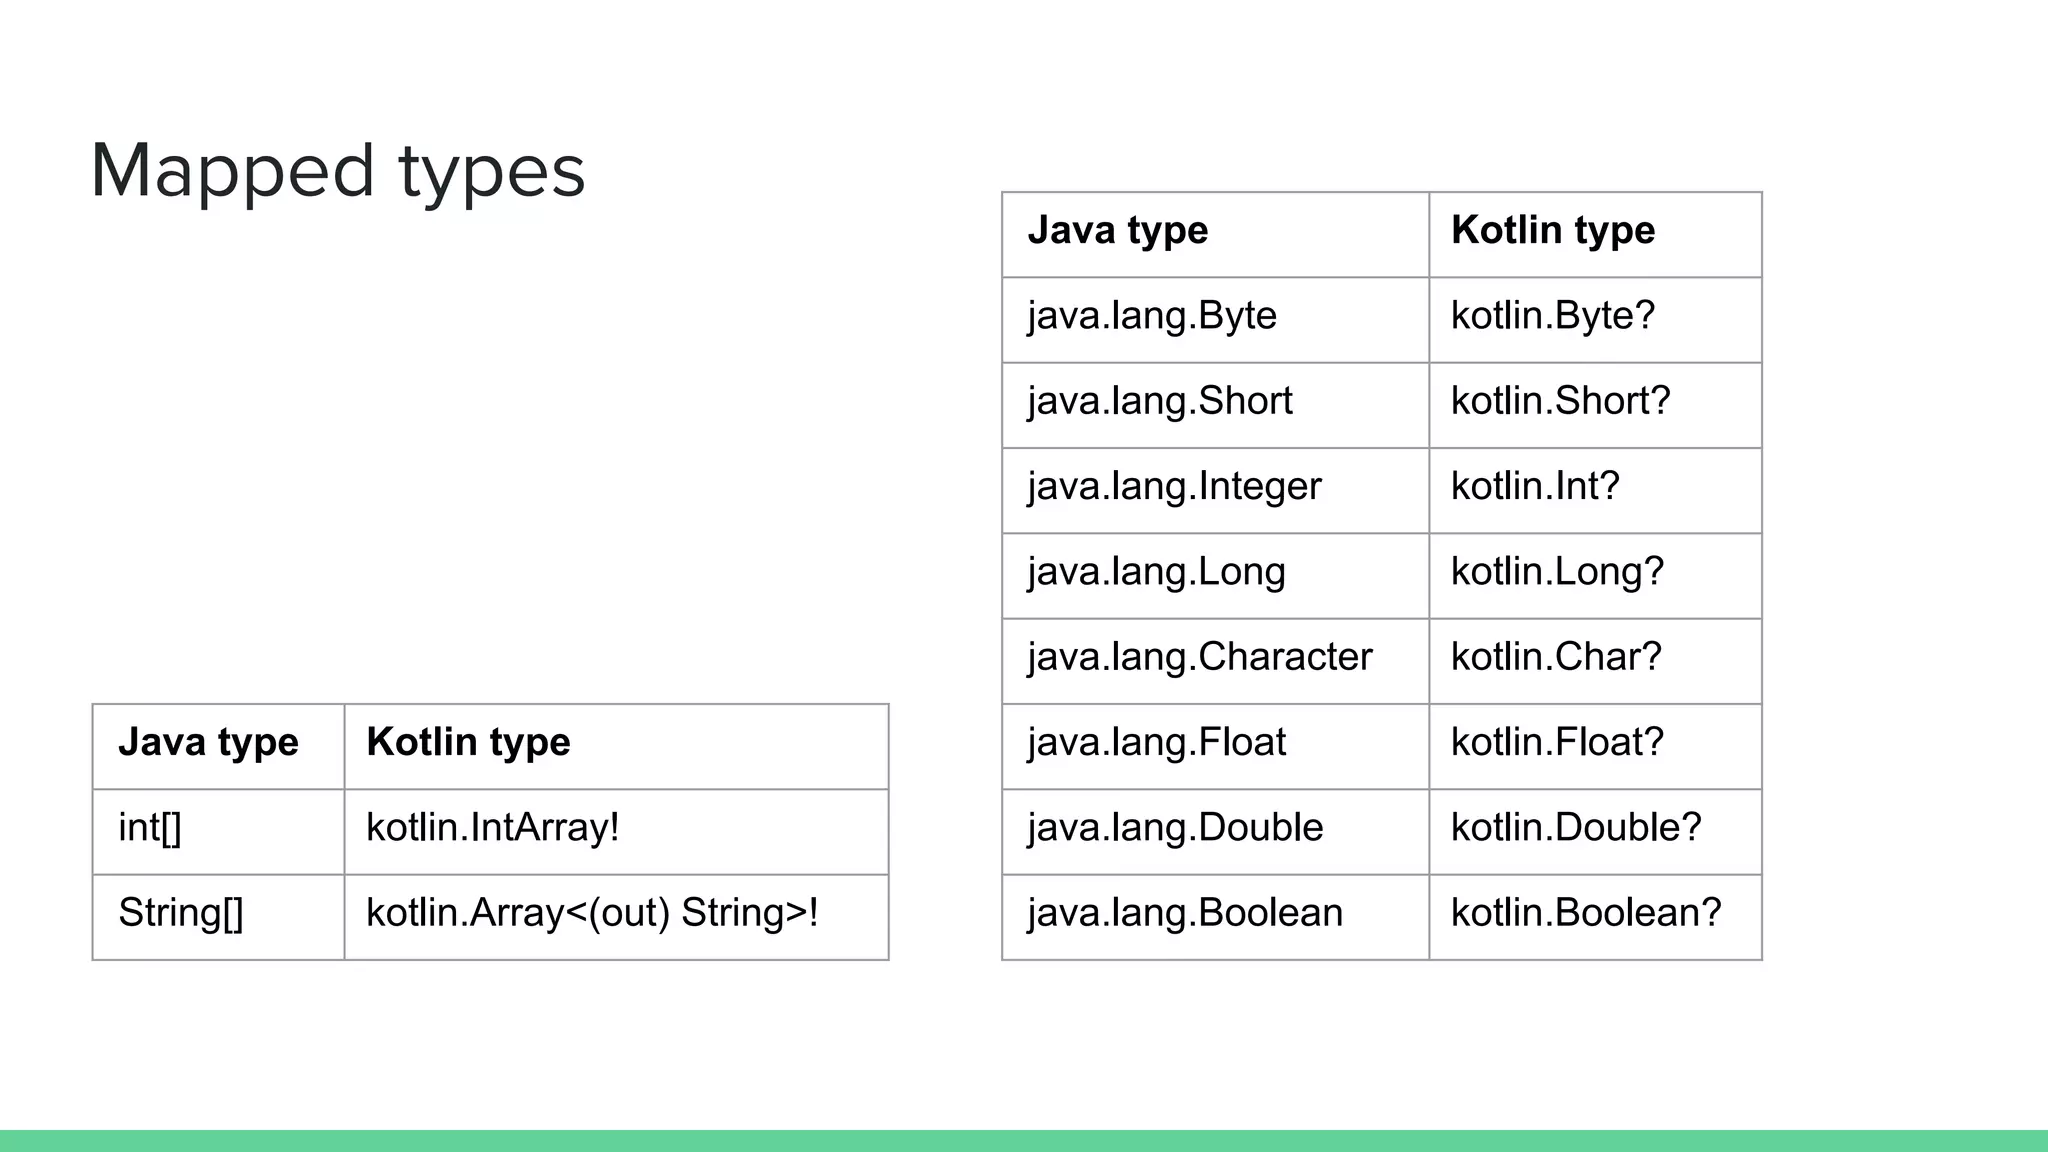Select the java.lang.Boolean cell

1185,913
